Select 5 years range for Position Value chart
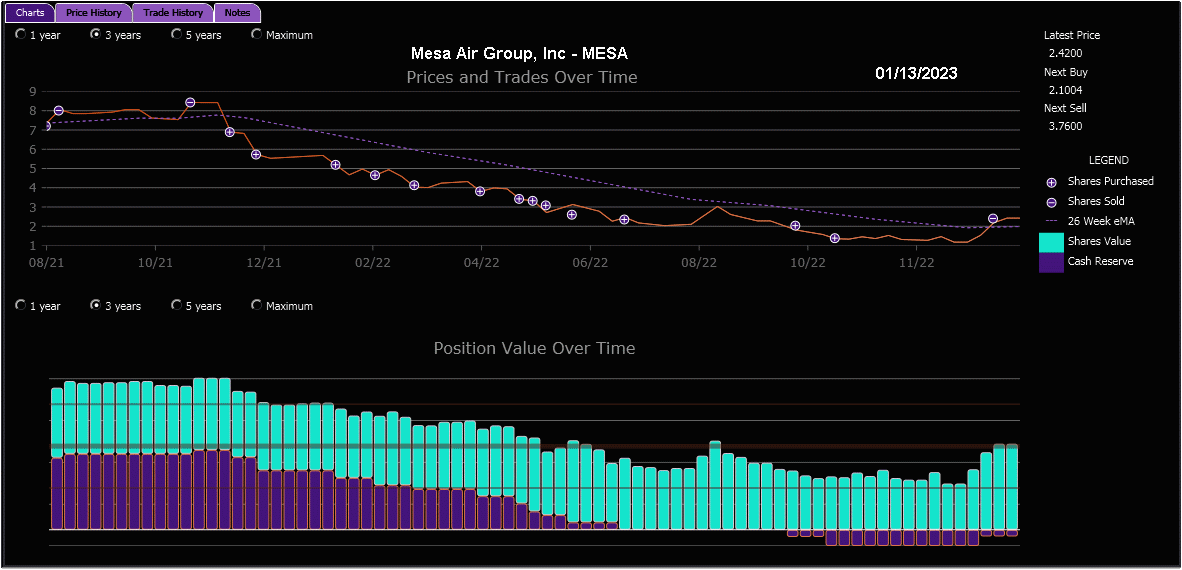This screenshot has width=1182, height=570. tap(177, 306)
